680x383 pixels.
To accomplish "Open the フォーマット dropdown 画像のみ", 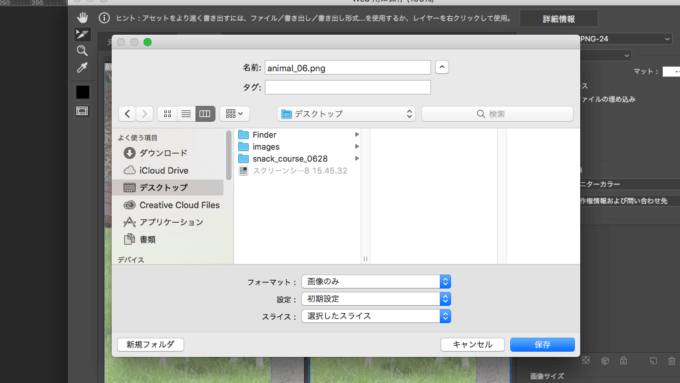I will (x=376, y=282).
